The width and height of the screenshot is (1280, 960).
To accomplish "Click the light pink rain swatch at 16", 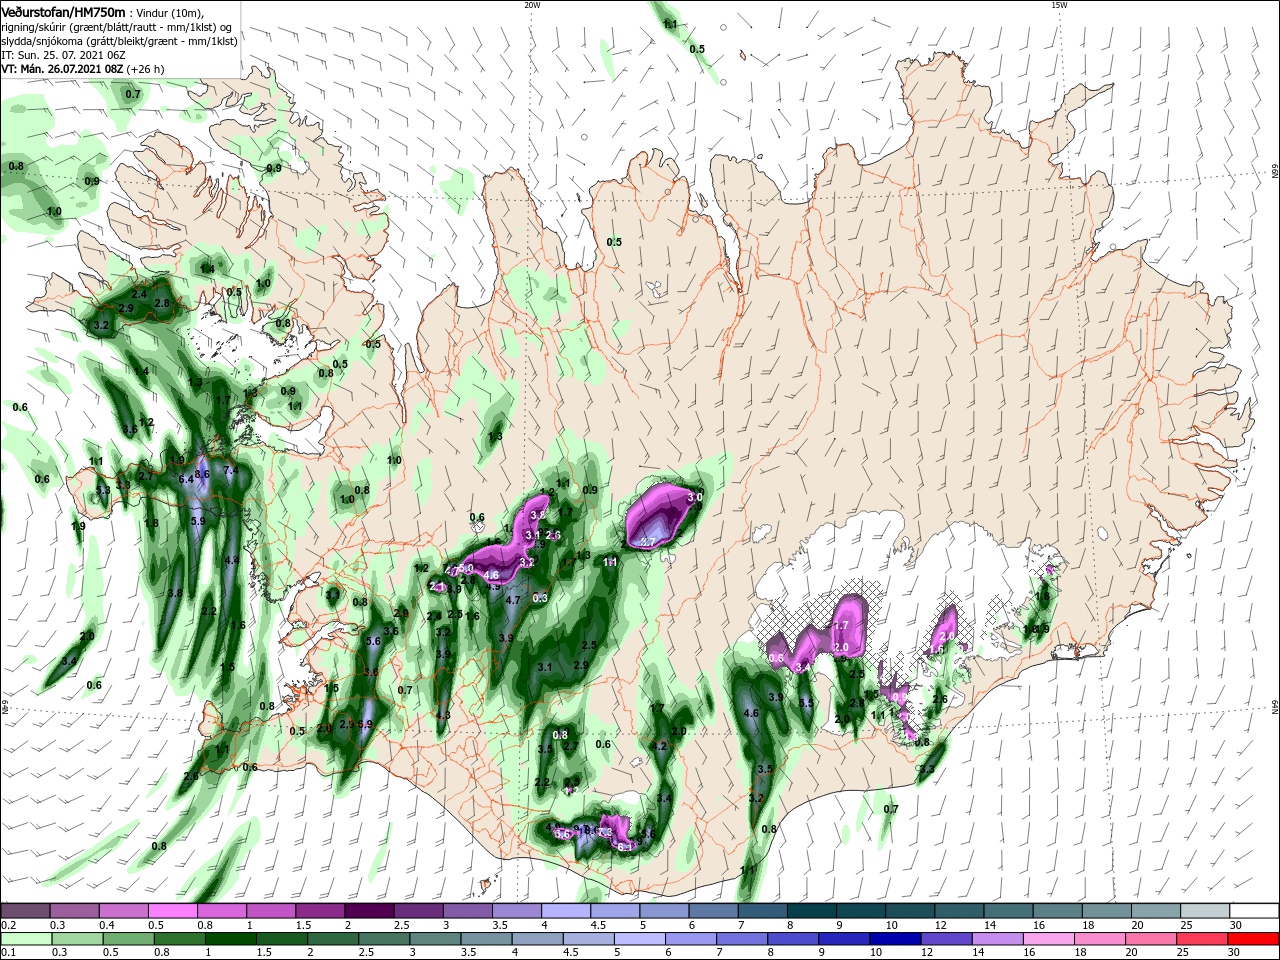I will [x=1049, y=938].
